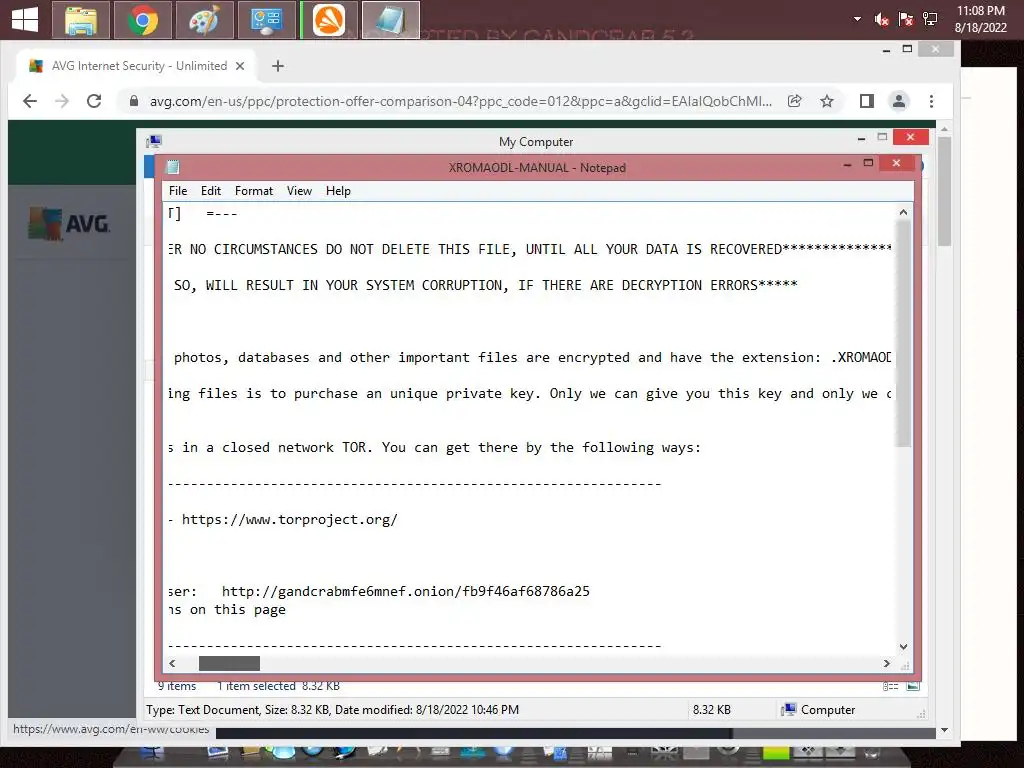Minimize the Notepad window

coord(848,164)
